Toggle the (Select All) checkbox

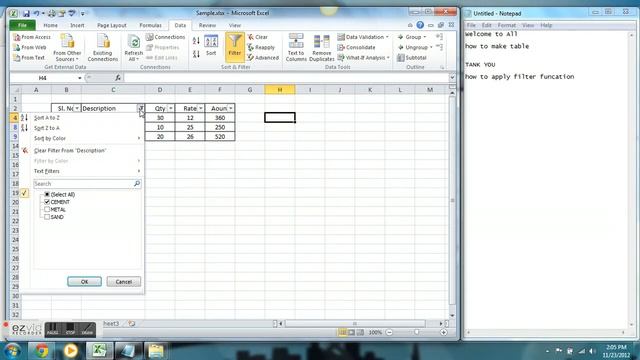tap(47, 195)
